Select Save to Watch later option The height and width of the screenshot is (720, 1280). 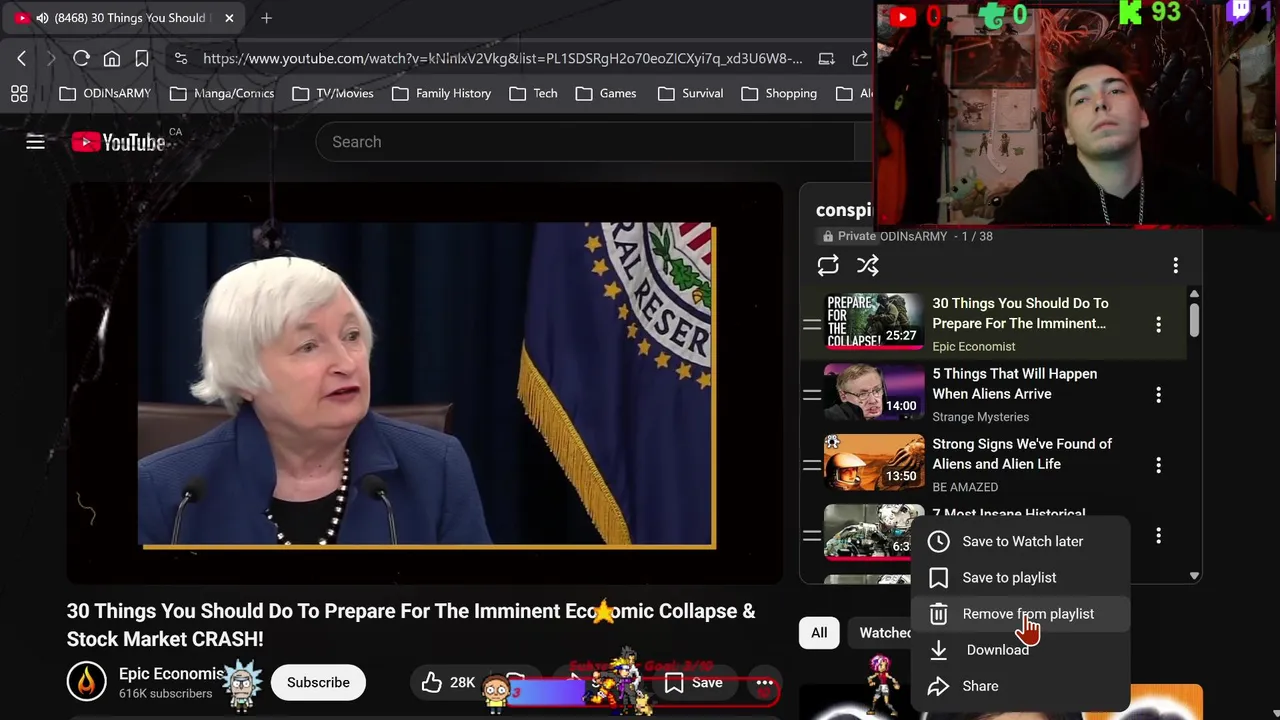tap(1020, 541)
